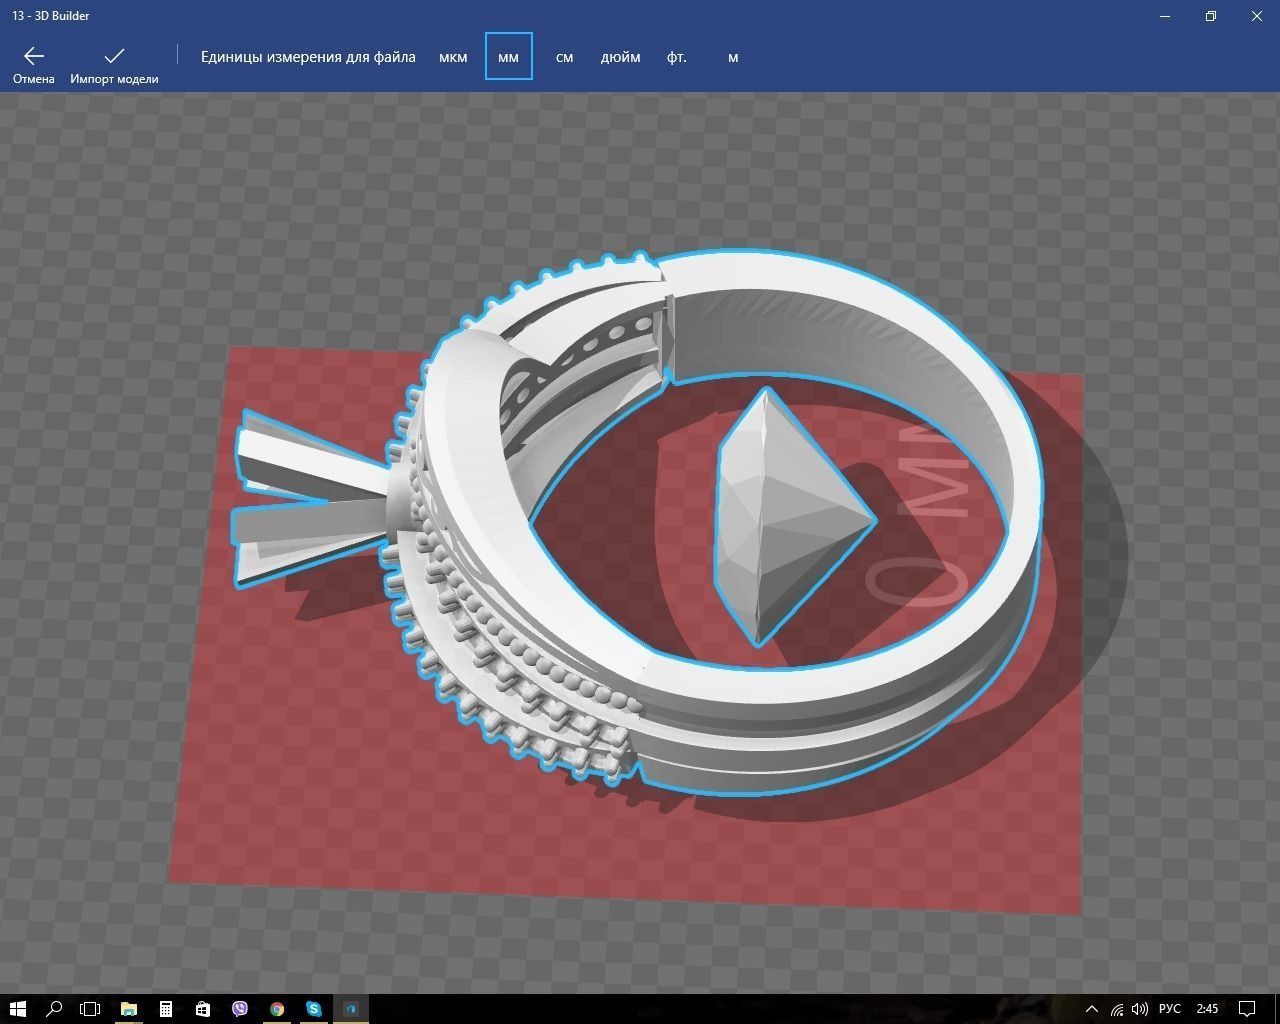Image resolution: width=1280 pixels, height=1024 pixels.
Task: Open Action Center notifications
Action: pyautogui.click(x=1248, y=1009)
